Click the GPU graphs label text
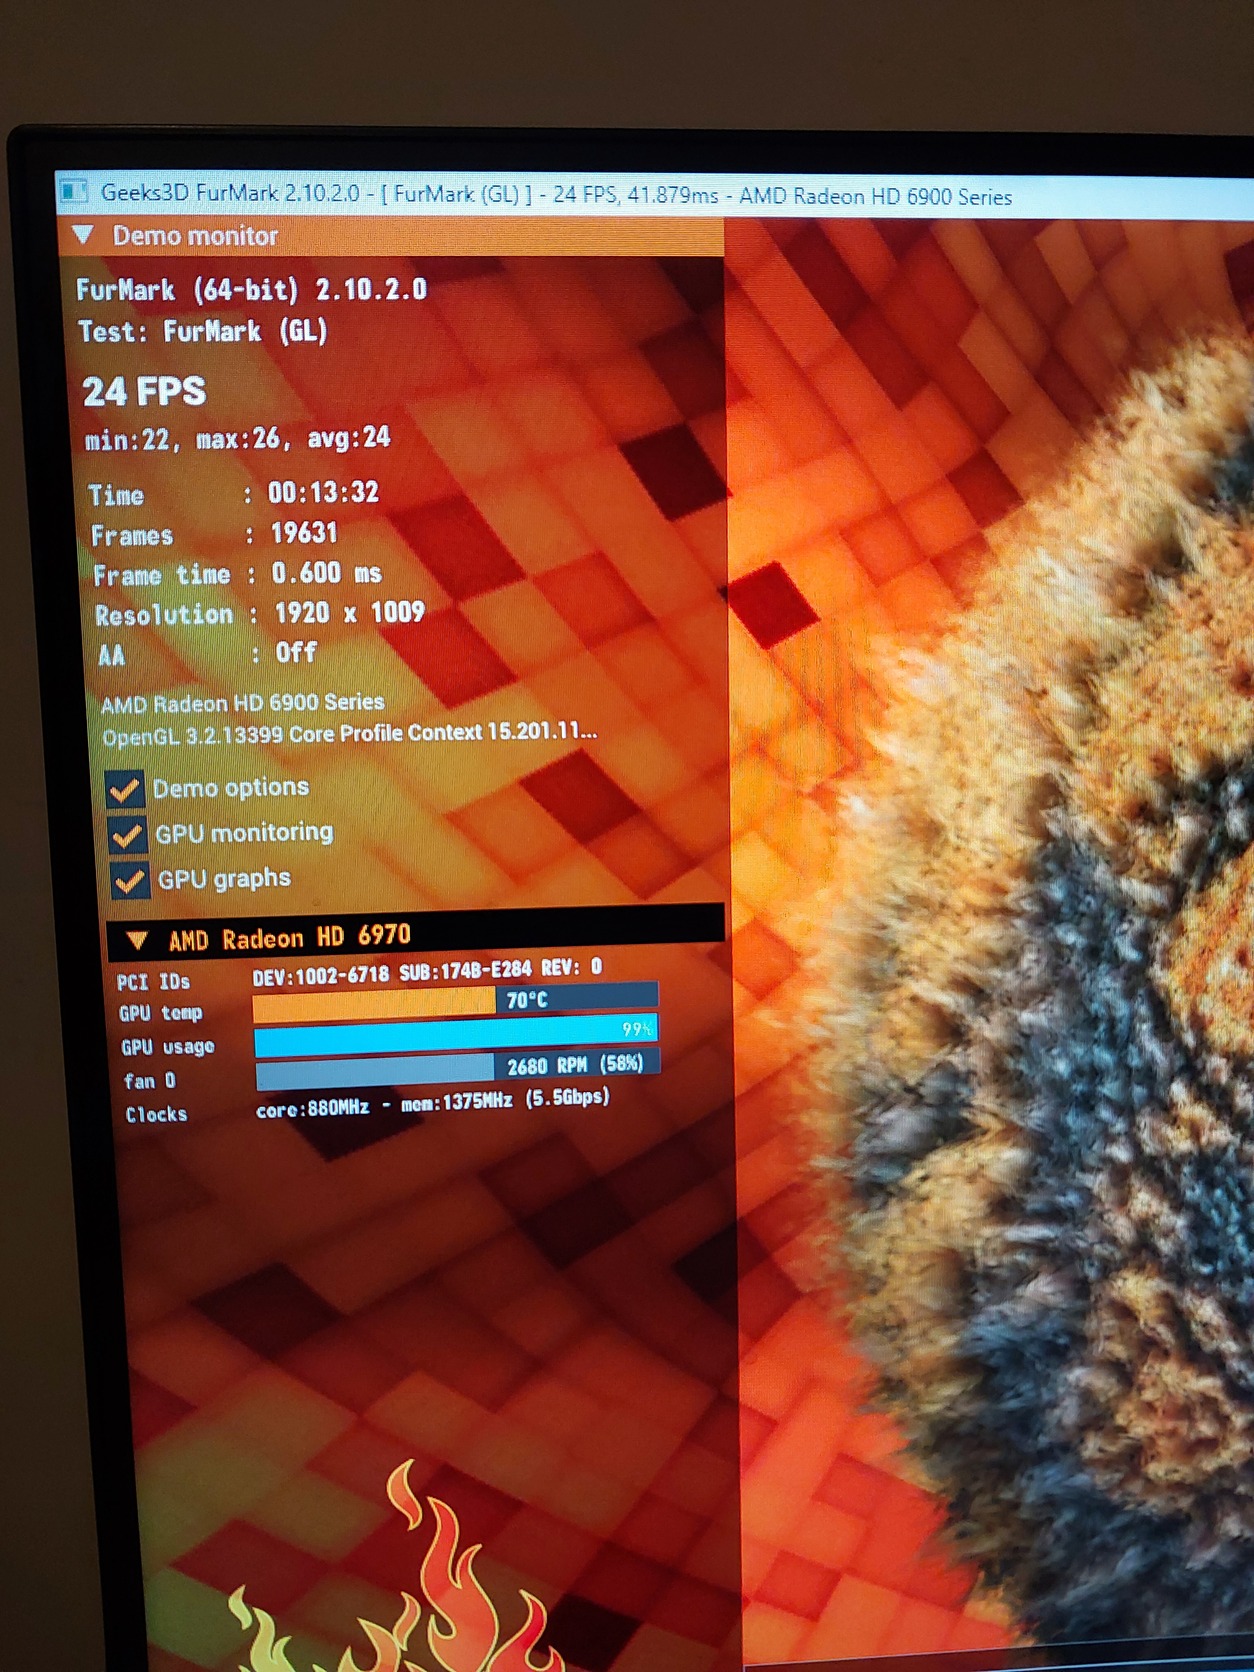 (x=224, y=879)
